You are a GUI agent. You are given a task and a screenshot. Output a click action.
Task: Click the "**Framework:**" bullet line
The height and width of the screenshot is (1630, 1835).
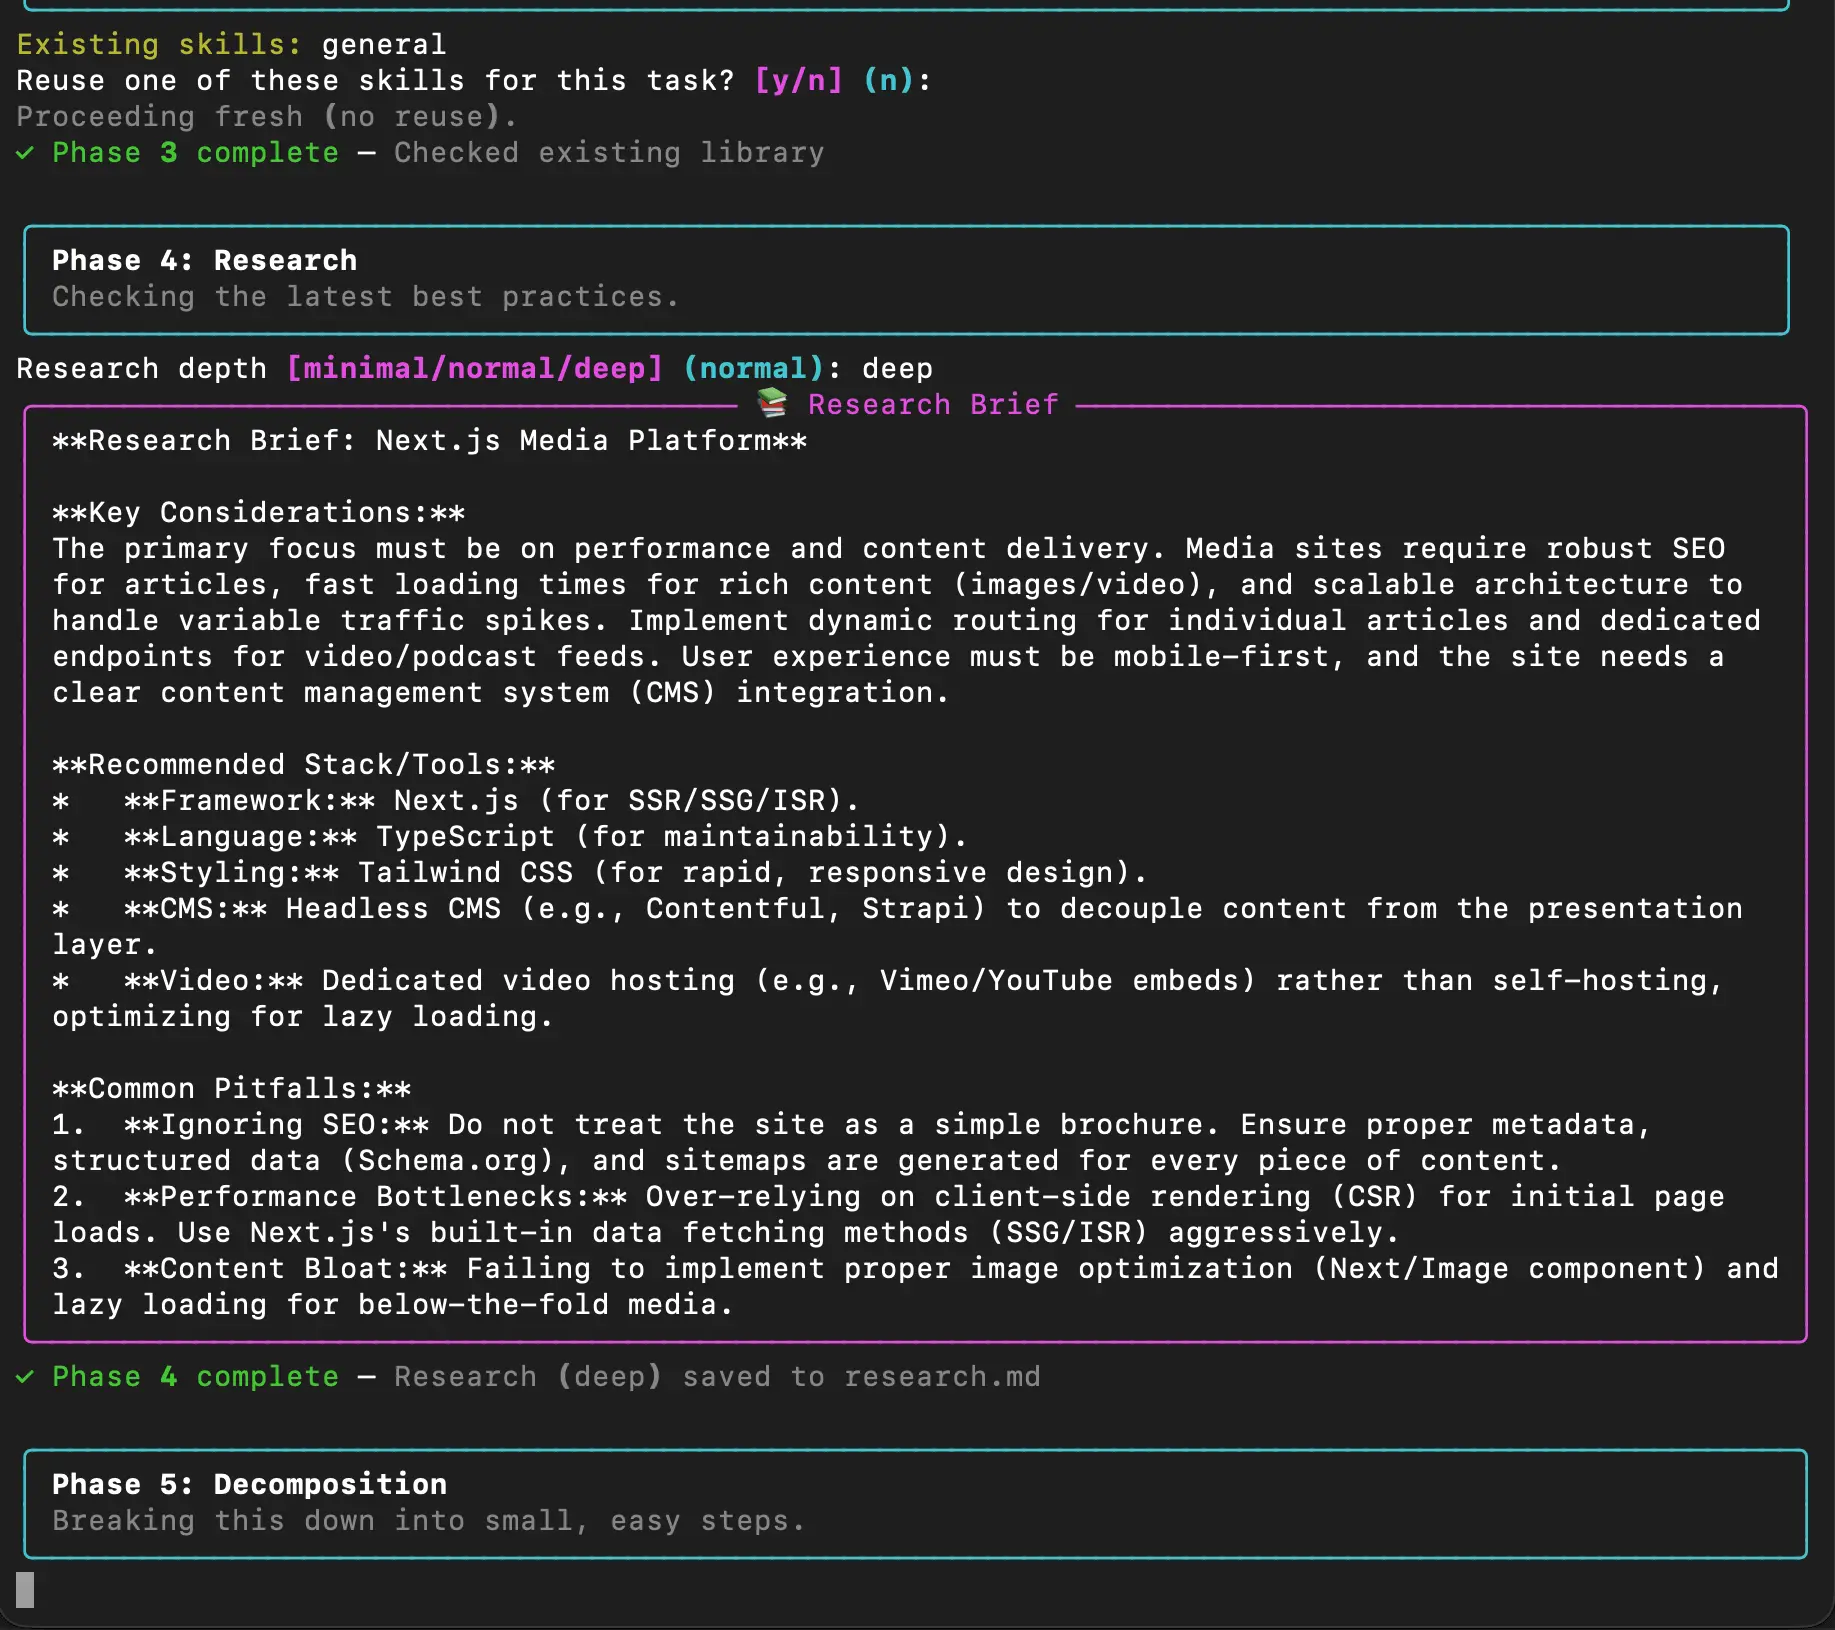pos(456,801)
